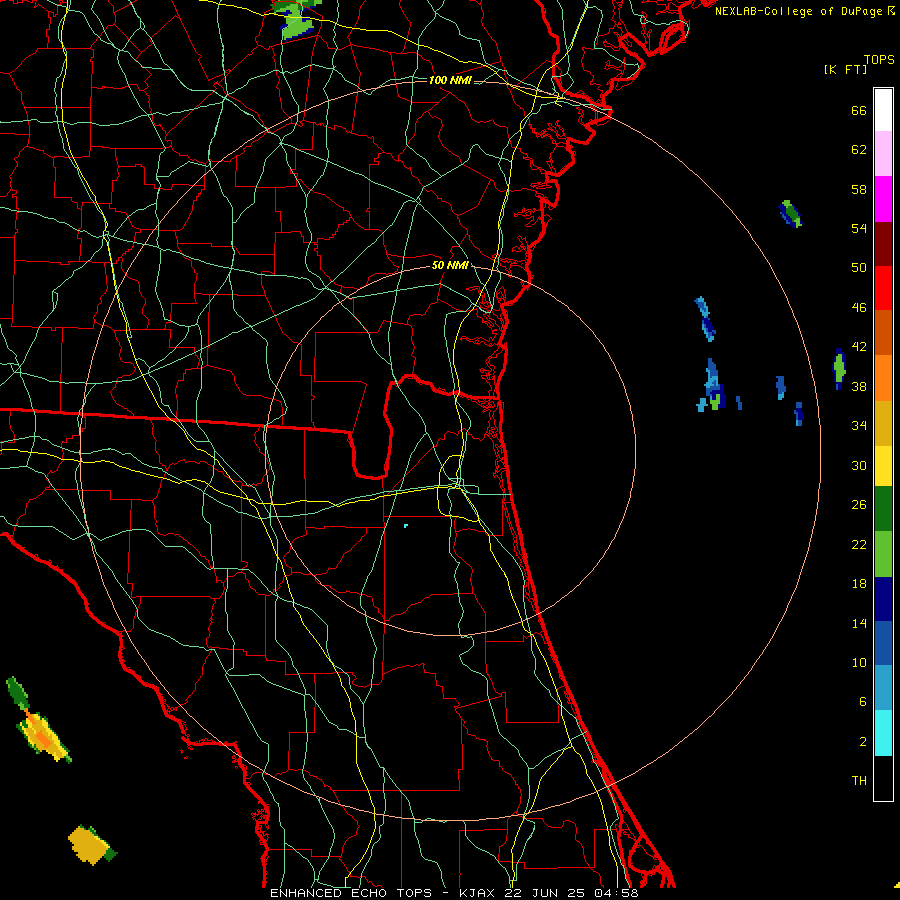Click the light pink legend swatch
900x900 pixels.
(883, 153)
